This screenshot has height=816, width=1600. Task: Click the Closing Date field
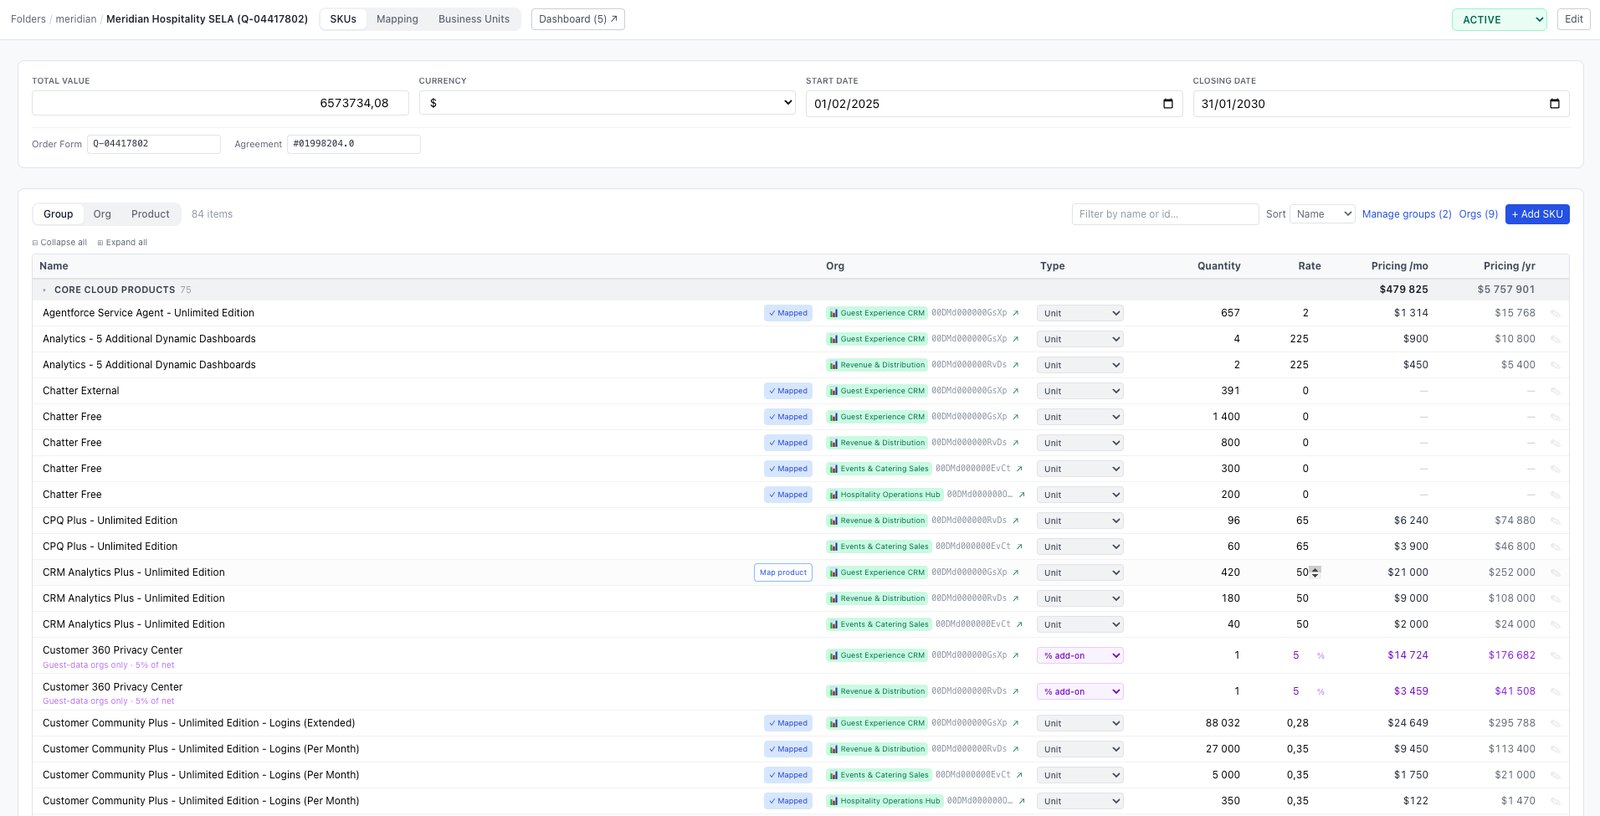[x=1381, y=104]
